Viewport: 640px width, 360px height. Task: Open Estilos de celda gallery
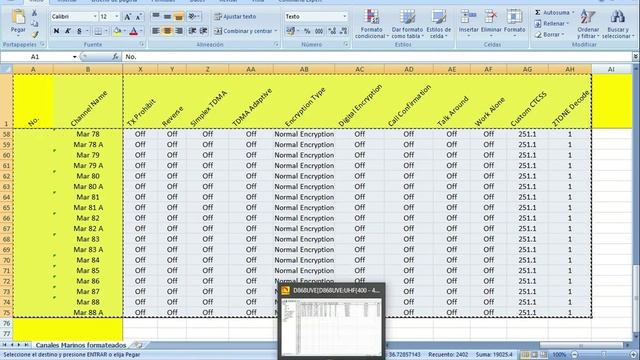point(439,24)
